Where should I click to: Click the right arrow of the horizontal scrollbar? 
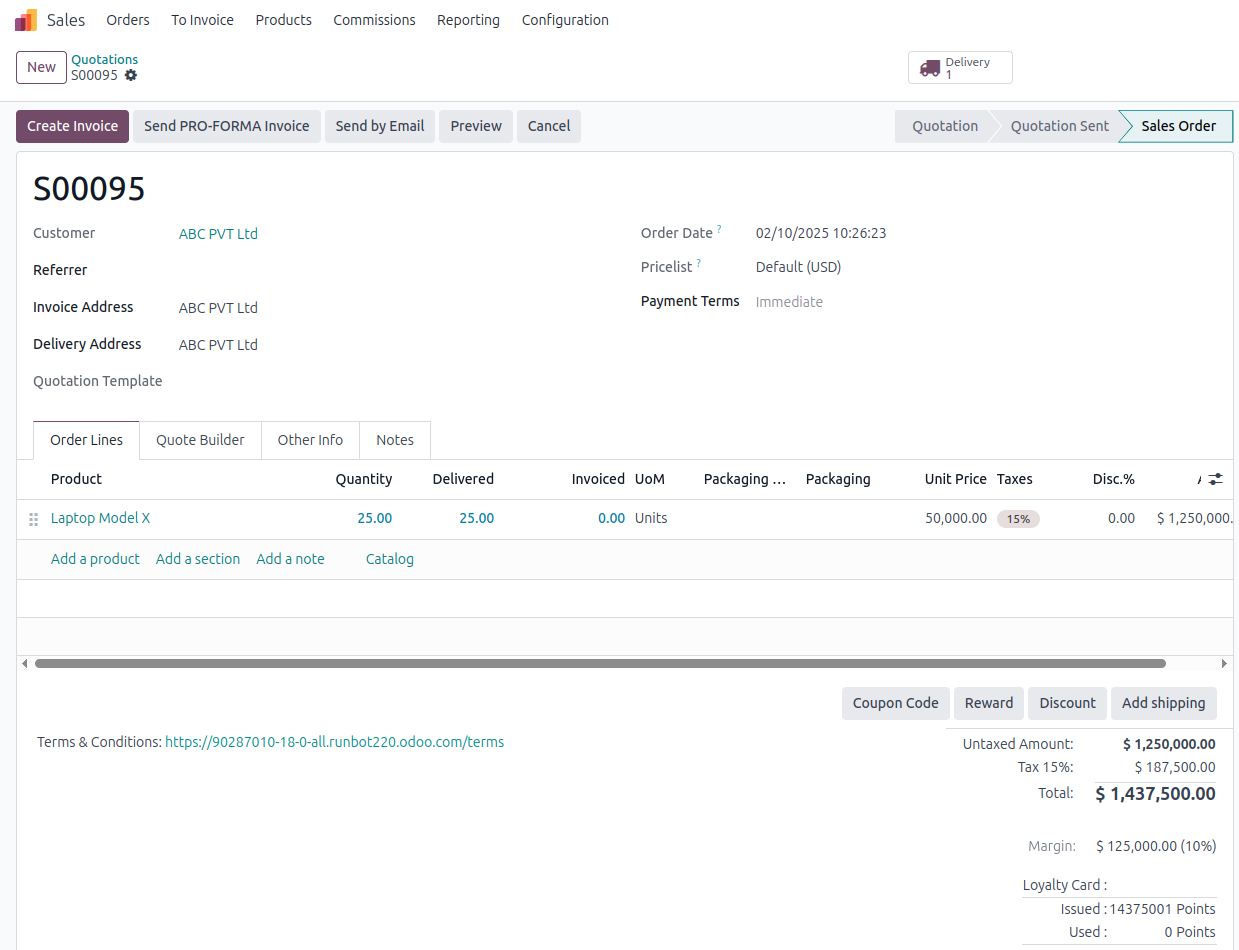pos(1224,663)
